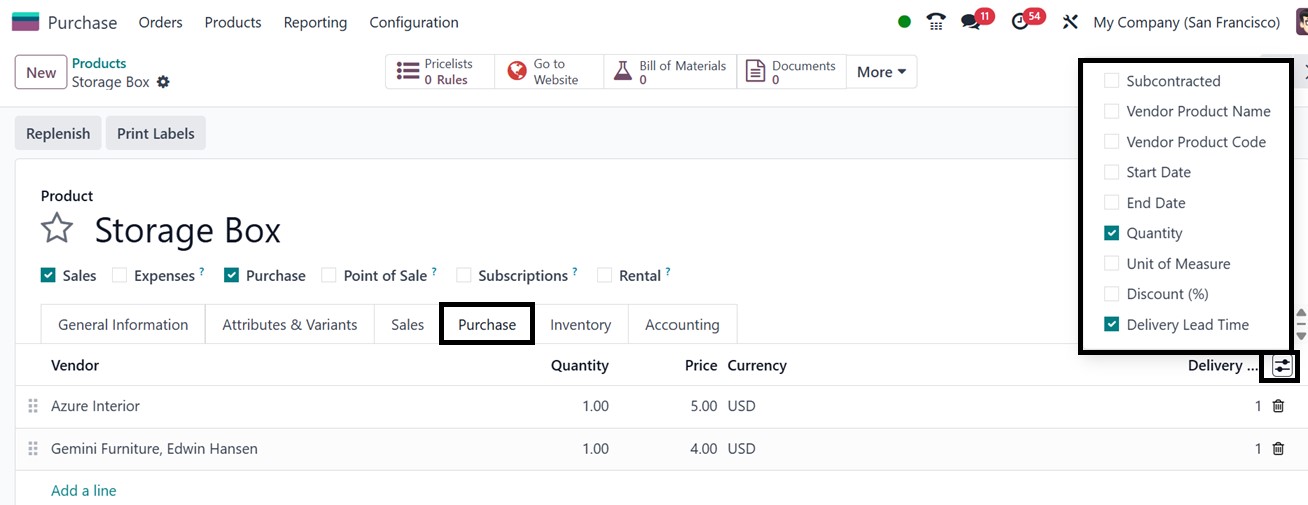
Task: Switch to the General Information tab
Action: pos(123,325)
